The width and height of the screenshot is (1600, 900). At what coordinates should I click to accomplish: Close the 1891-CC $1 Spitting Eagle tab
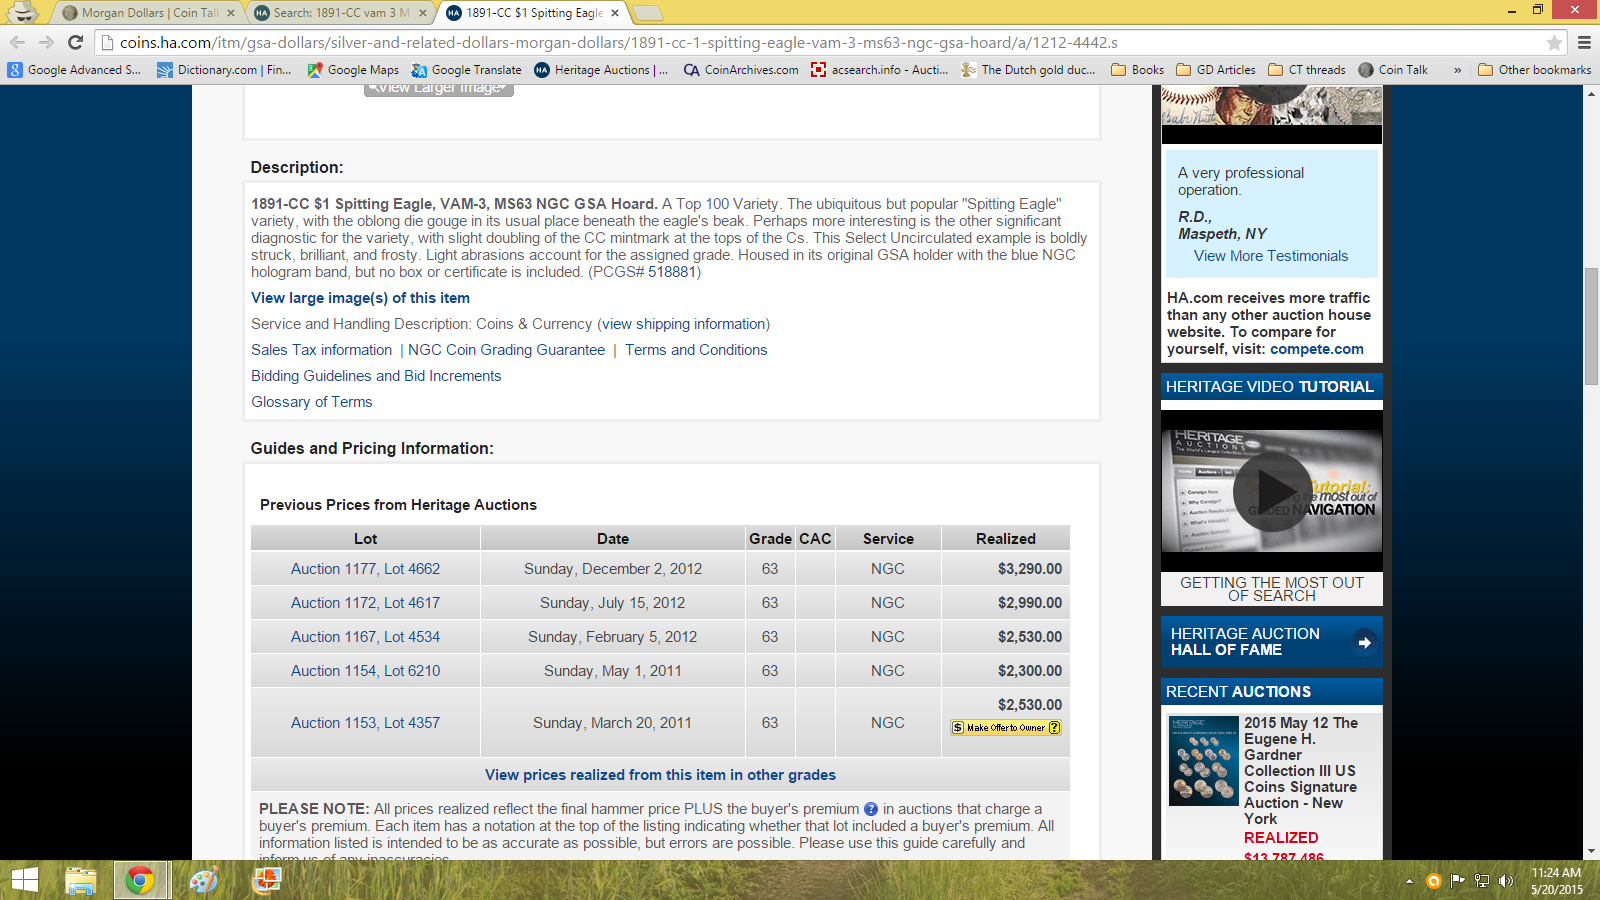(615, 13)
